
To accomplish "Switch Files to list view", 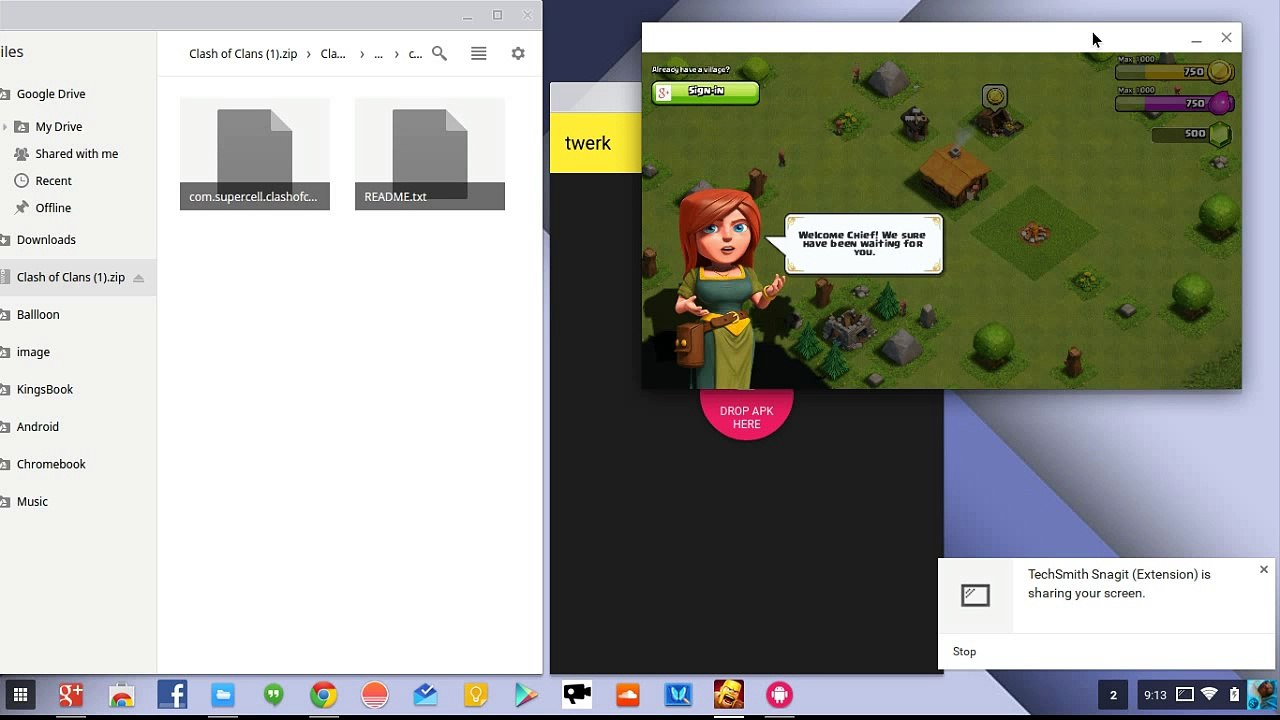I will pos(479,54).
